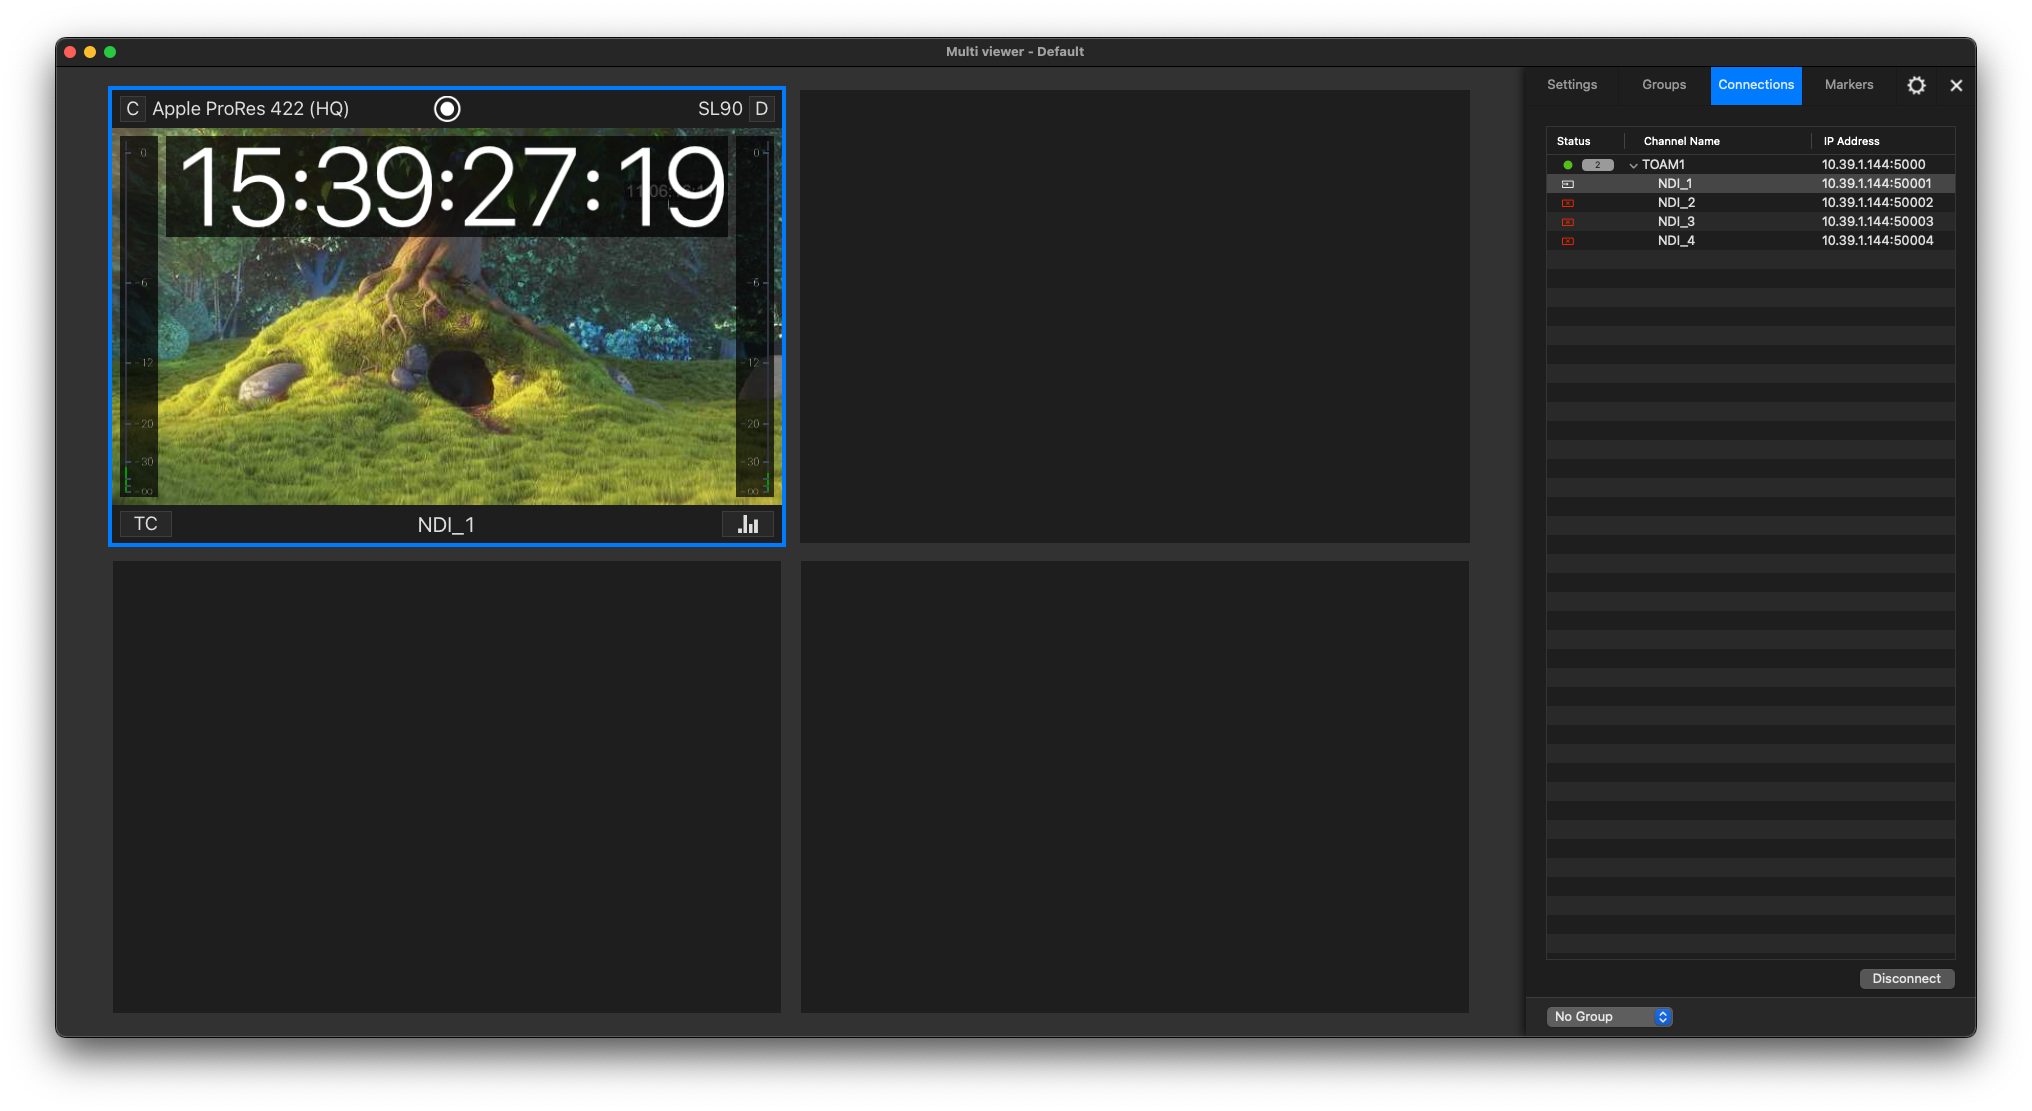Viewport: 2032px width, 1111px height.
Task: Click the left audio level meter on NDI_1
Action: [x=139, y=316]
